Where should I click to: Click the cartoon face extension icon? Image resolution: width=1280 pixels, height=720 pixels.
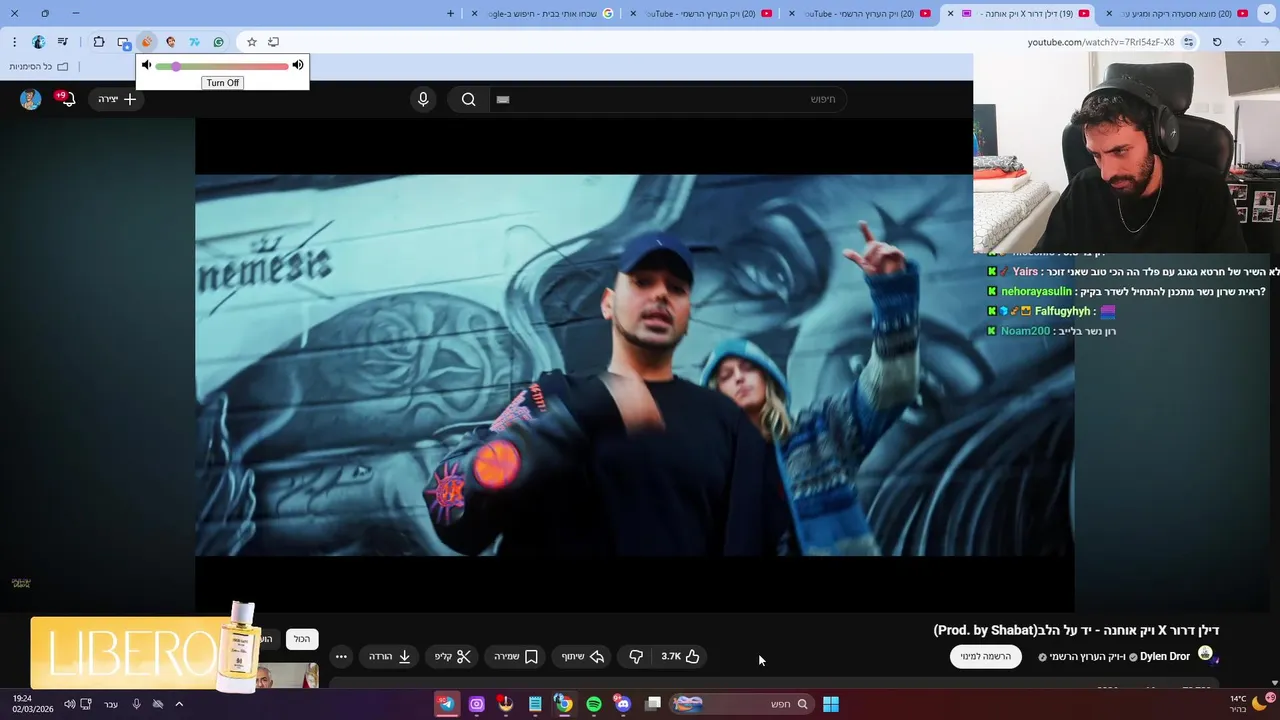tap(171, 42)
